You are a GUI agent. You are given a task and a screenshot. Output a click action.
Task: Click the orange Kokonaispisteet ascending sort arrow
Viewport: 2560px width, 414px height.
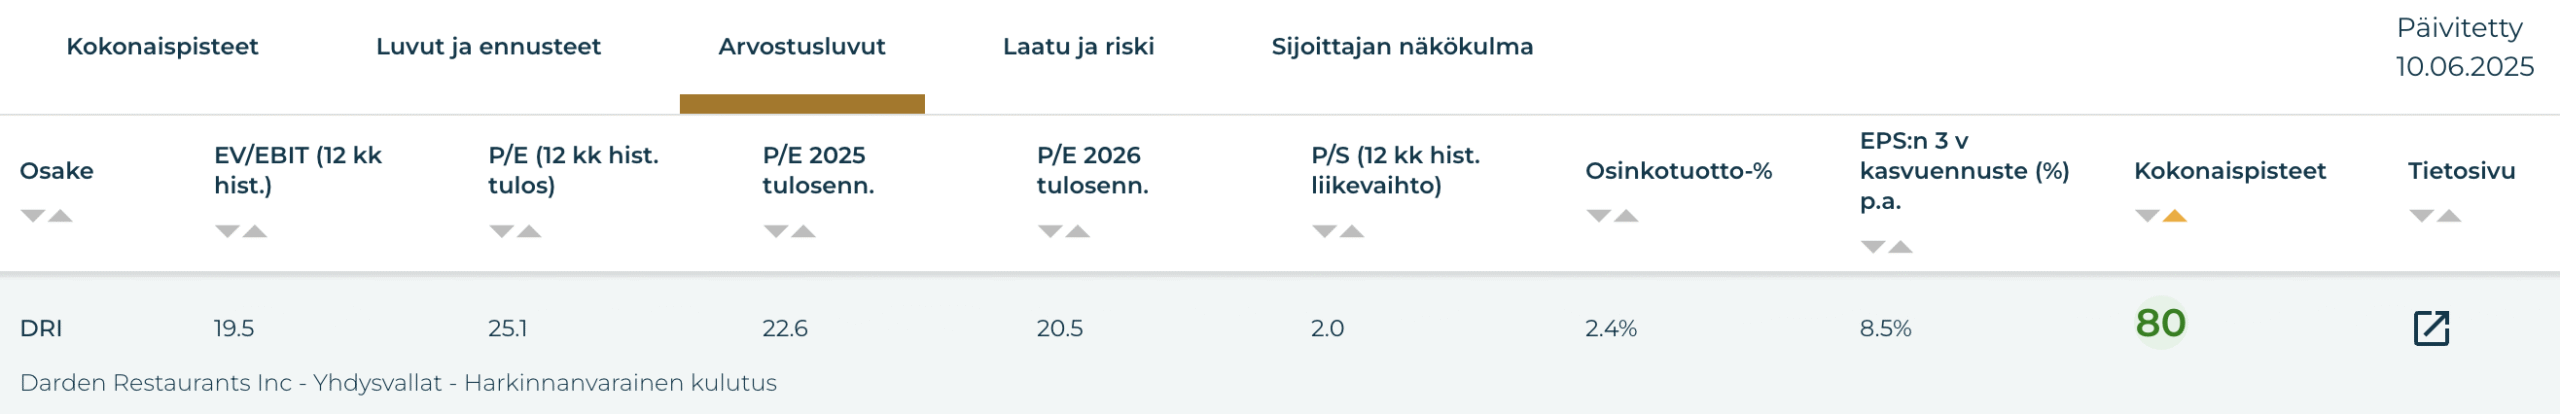2174,216
